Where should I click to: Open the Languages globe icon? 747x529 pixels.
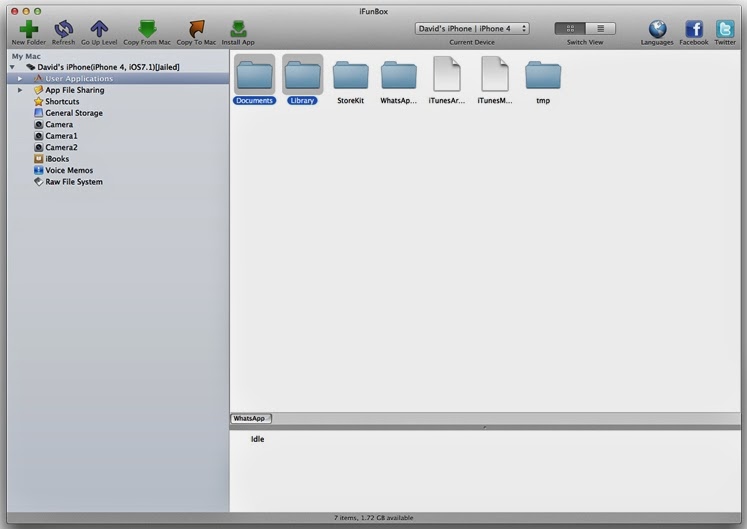[x=657, y=29]
